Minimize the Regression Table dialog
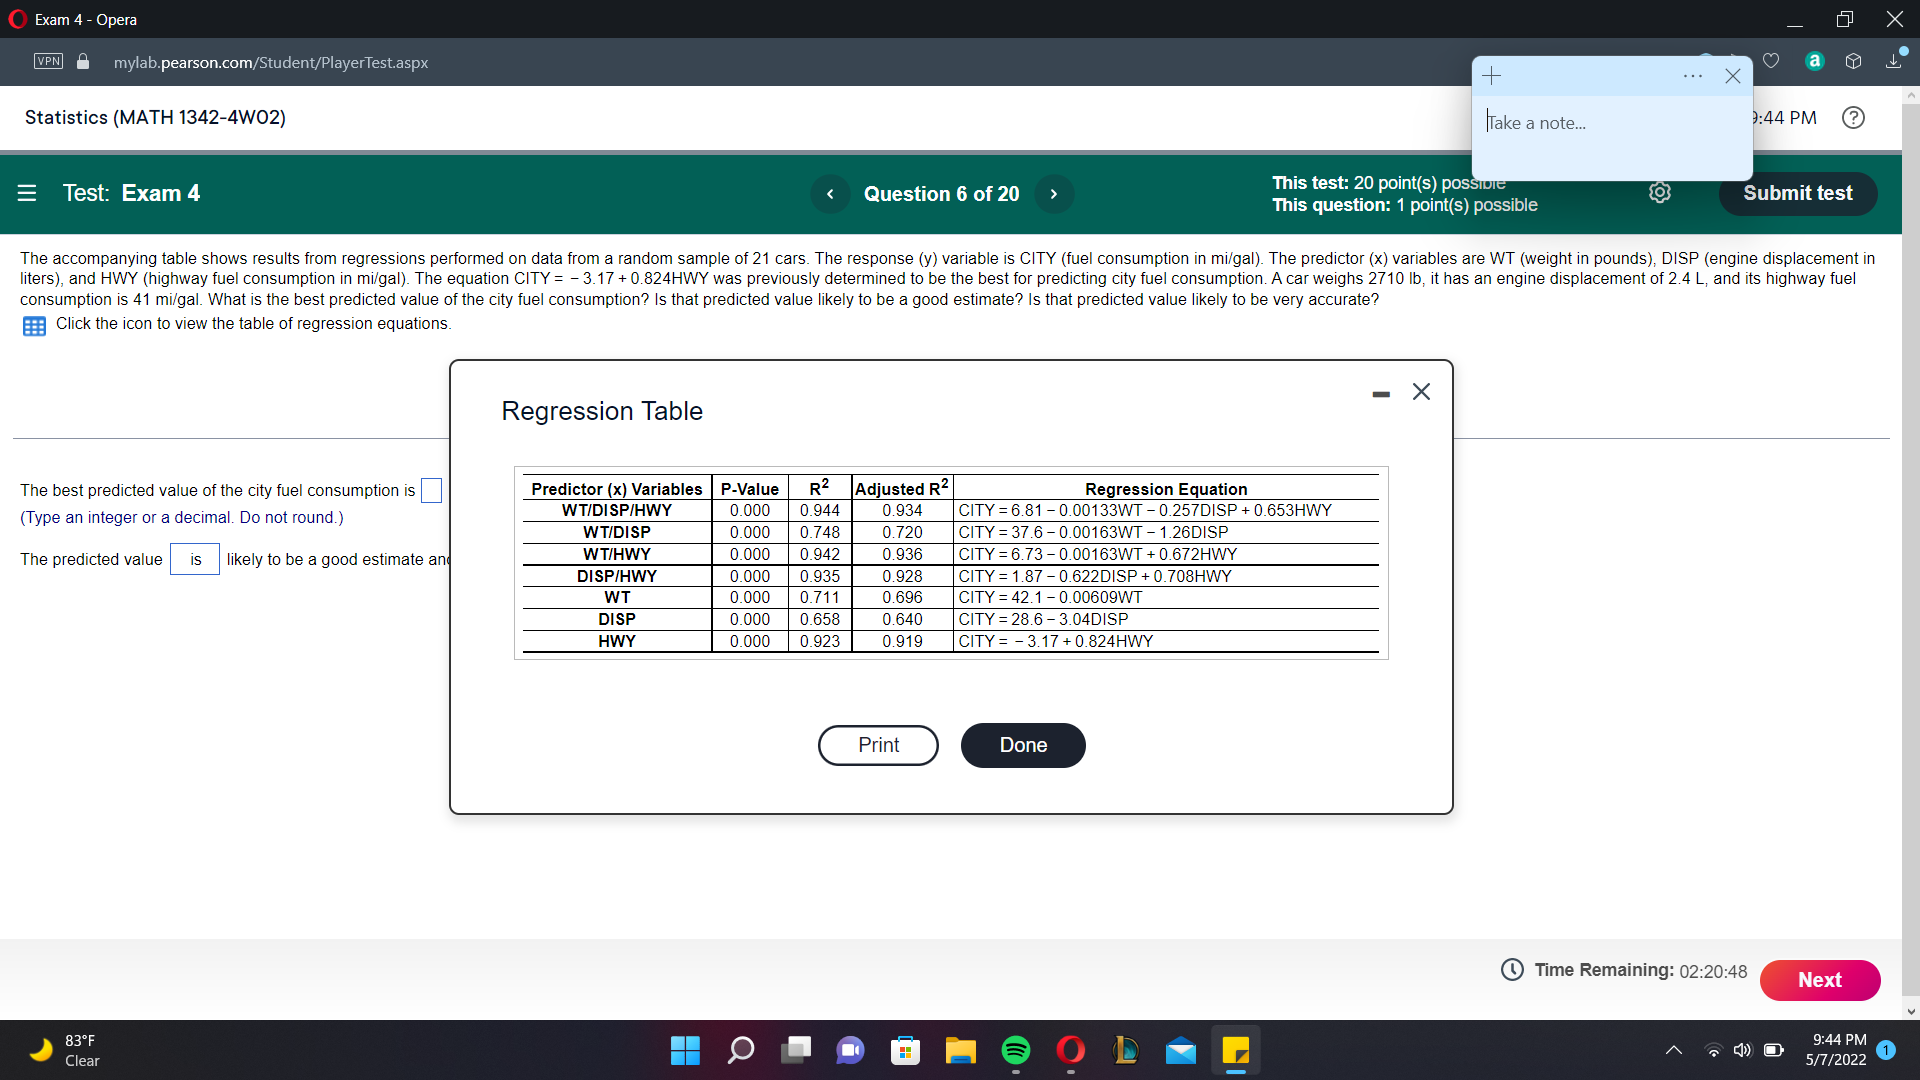Image resolution: width=1920 pixels, height=1080 pixels. click(x=1381, y=394)
